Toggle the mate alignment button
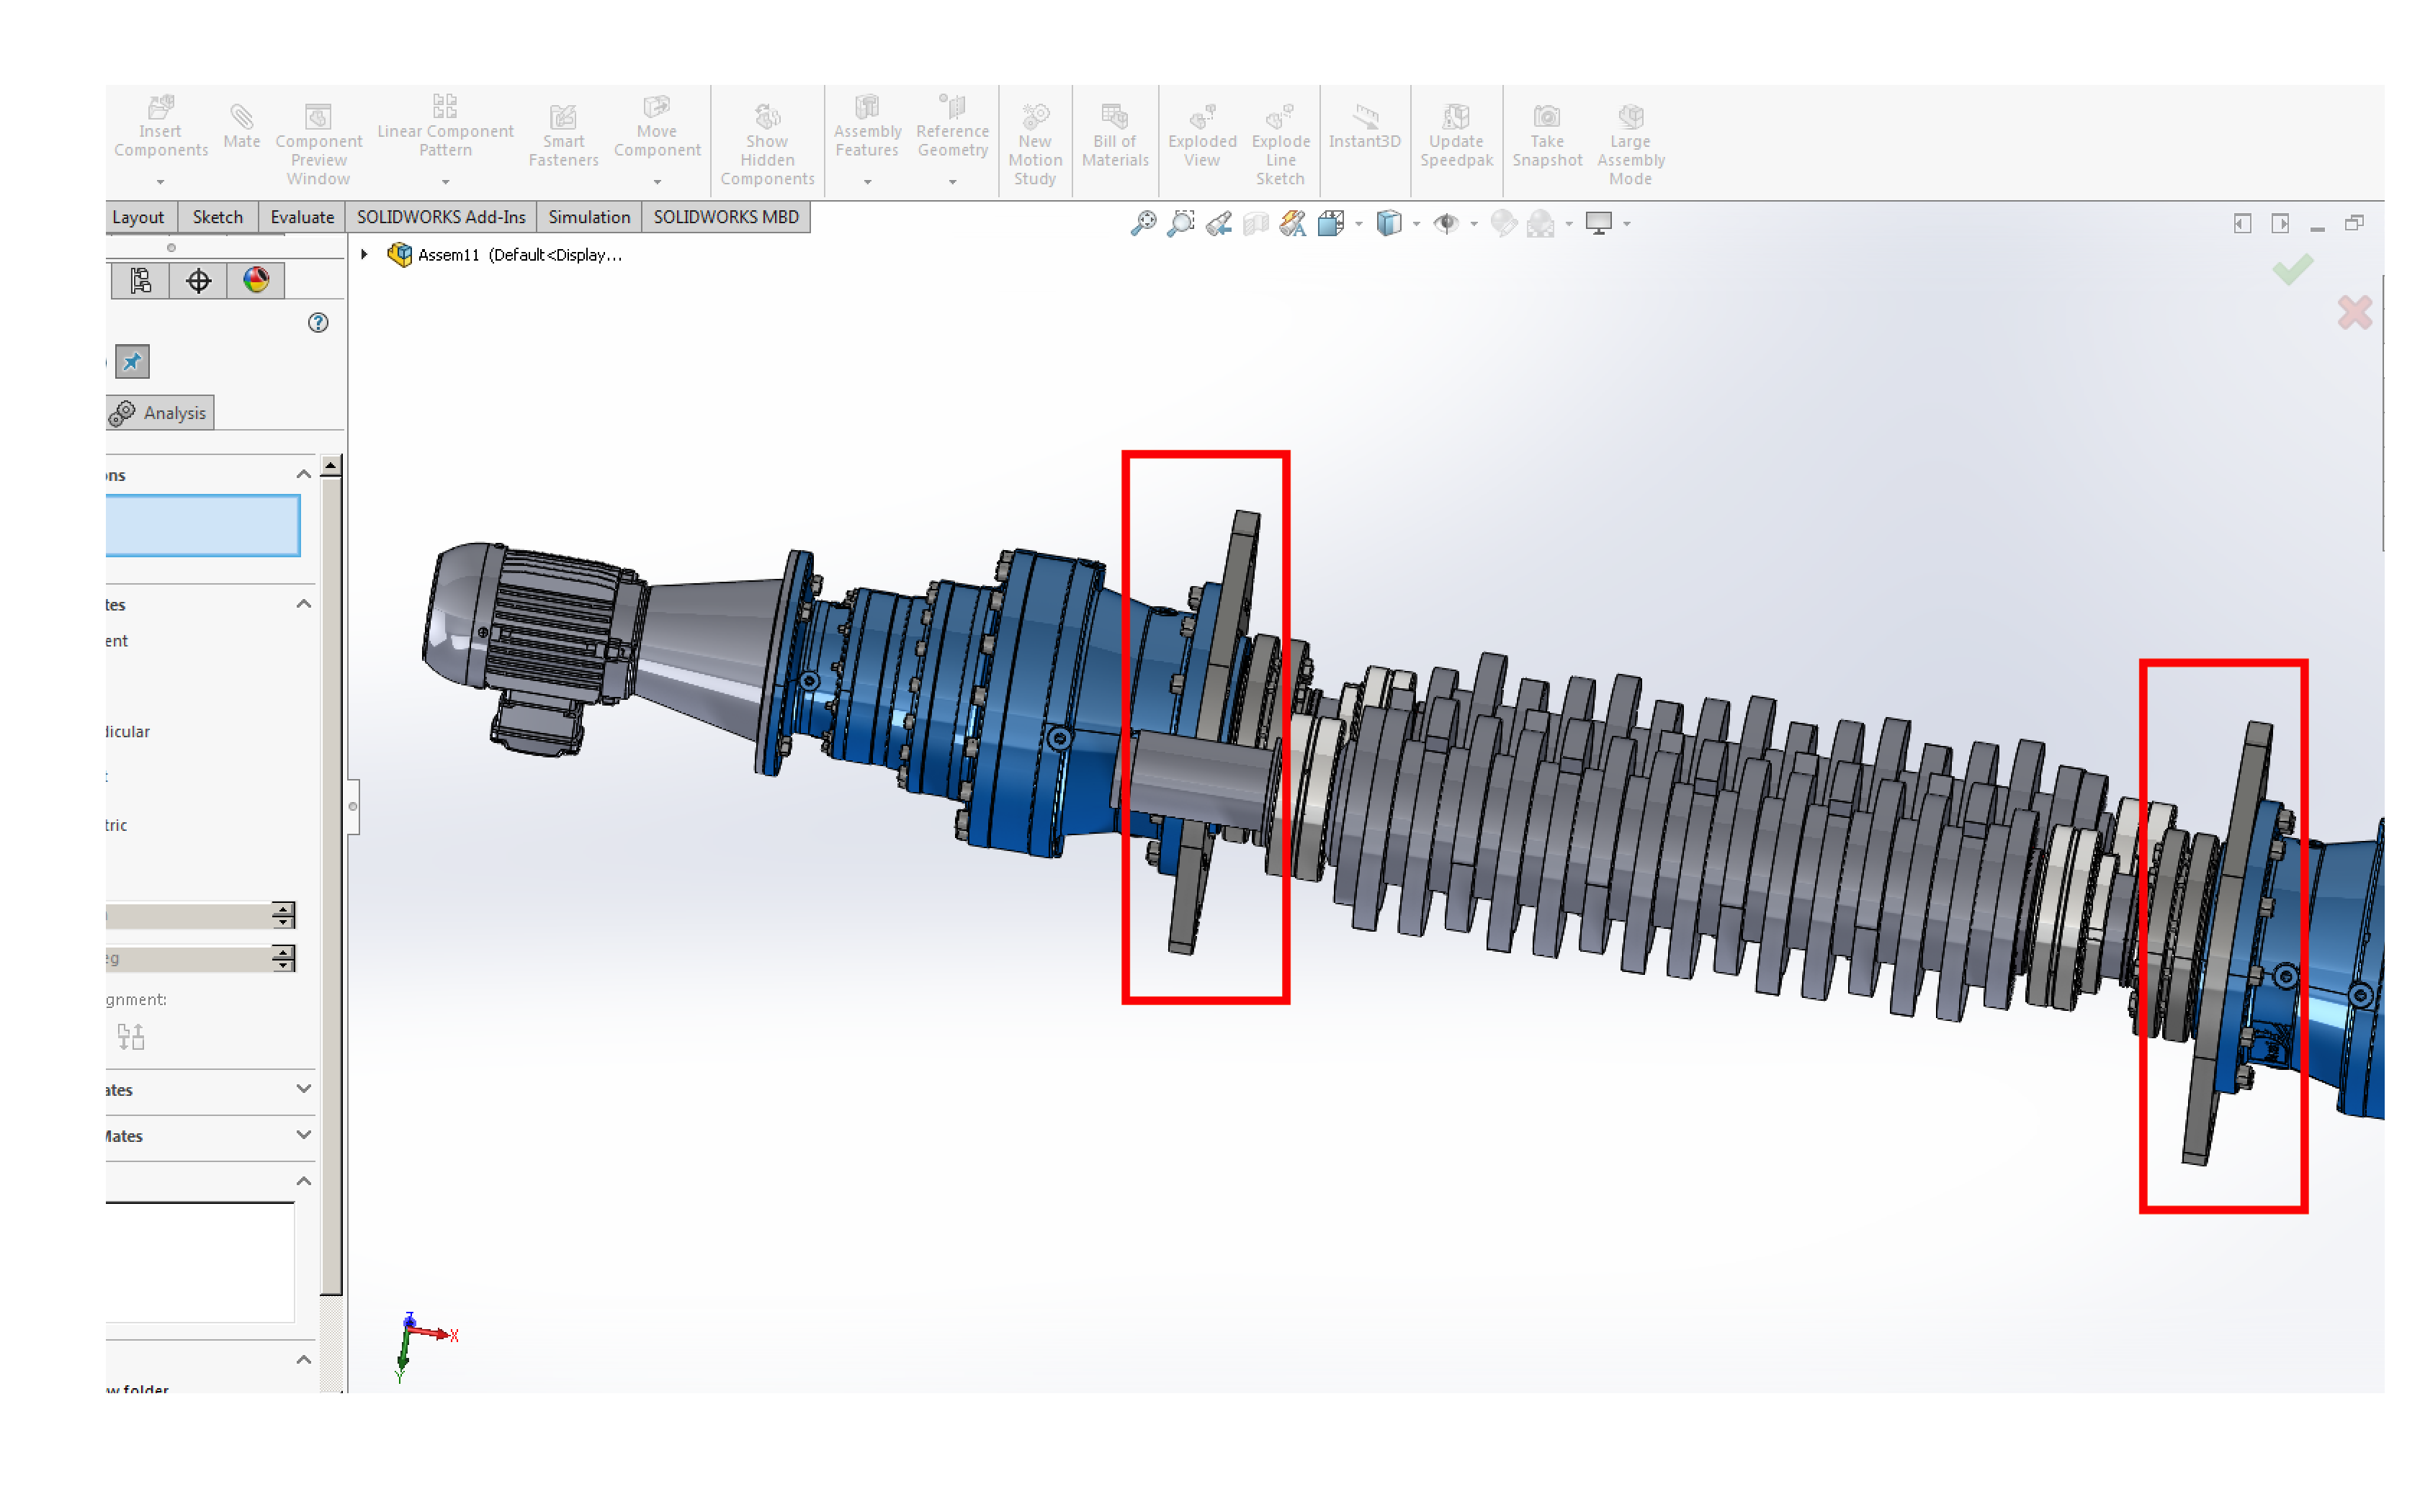The height and width of the screenshot is (1512, 2420). tap(131, 1037)
